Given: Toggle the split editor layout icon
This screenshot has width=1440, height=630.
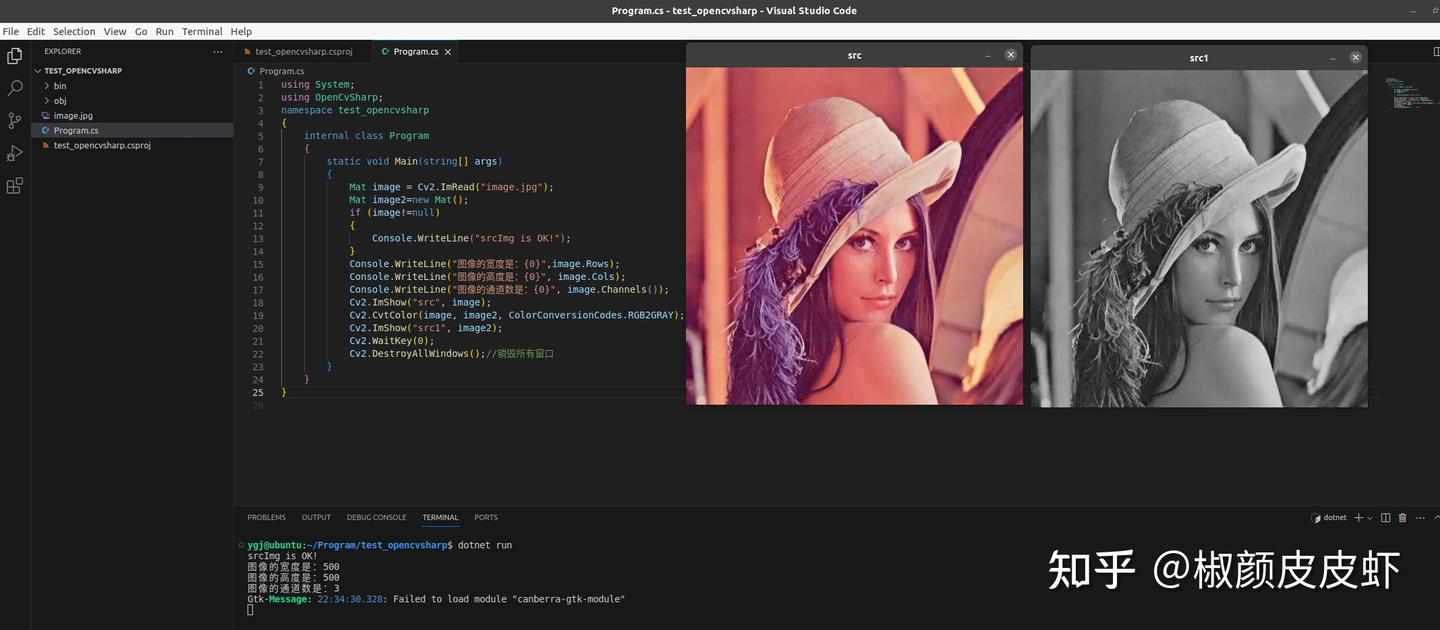Looking at the screenshot, I should [x=1436, y=50].
